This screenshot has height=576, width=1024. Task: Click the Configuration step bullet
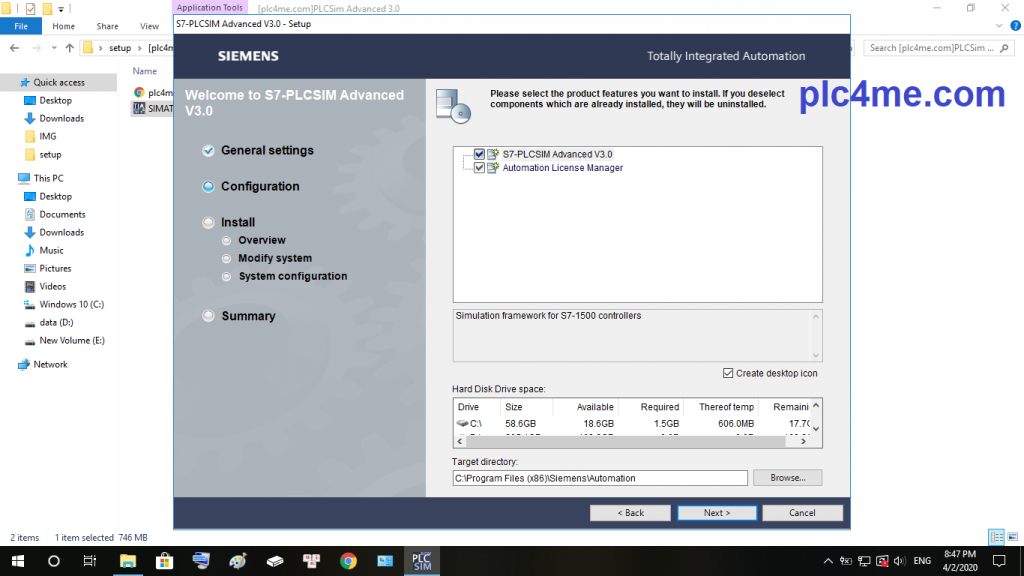tap(208, 187)
